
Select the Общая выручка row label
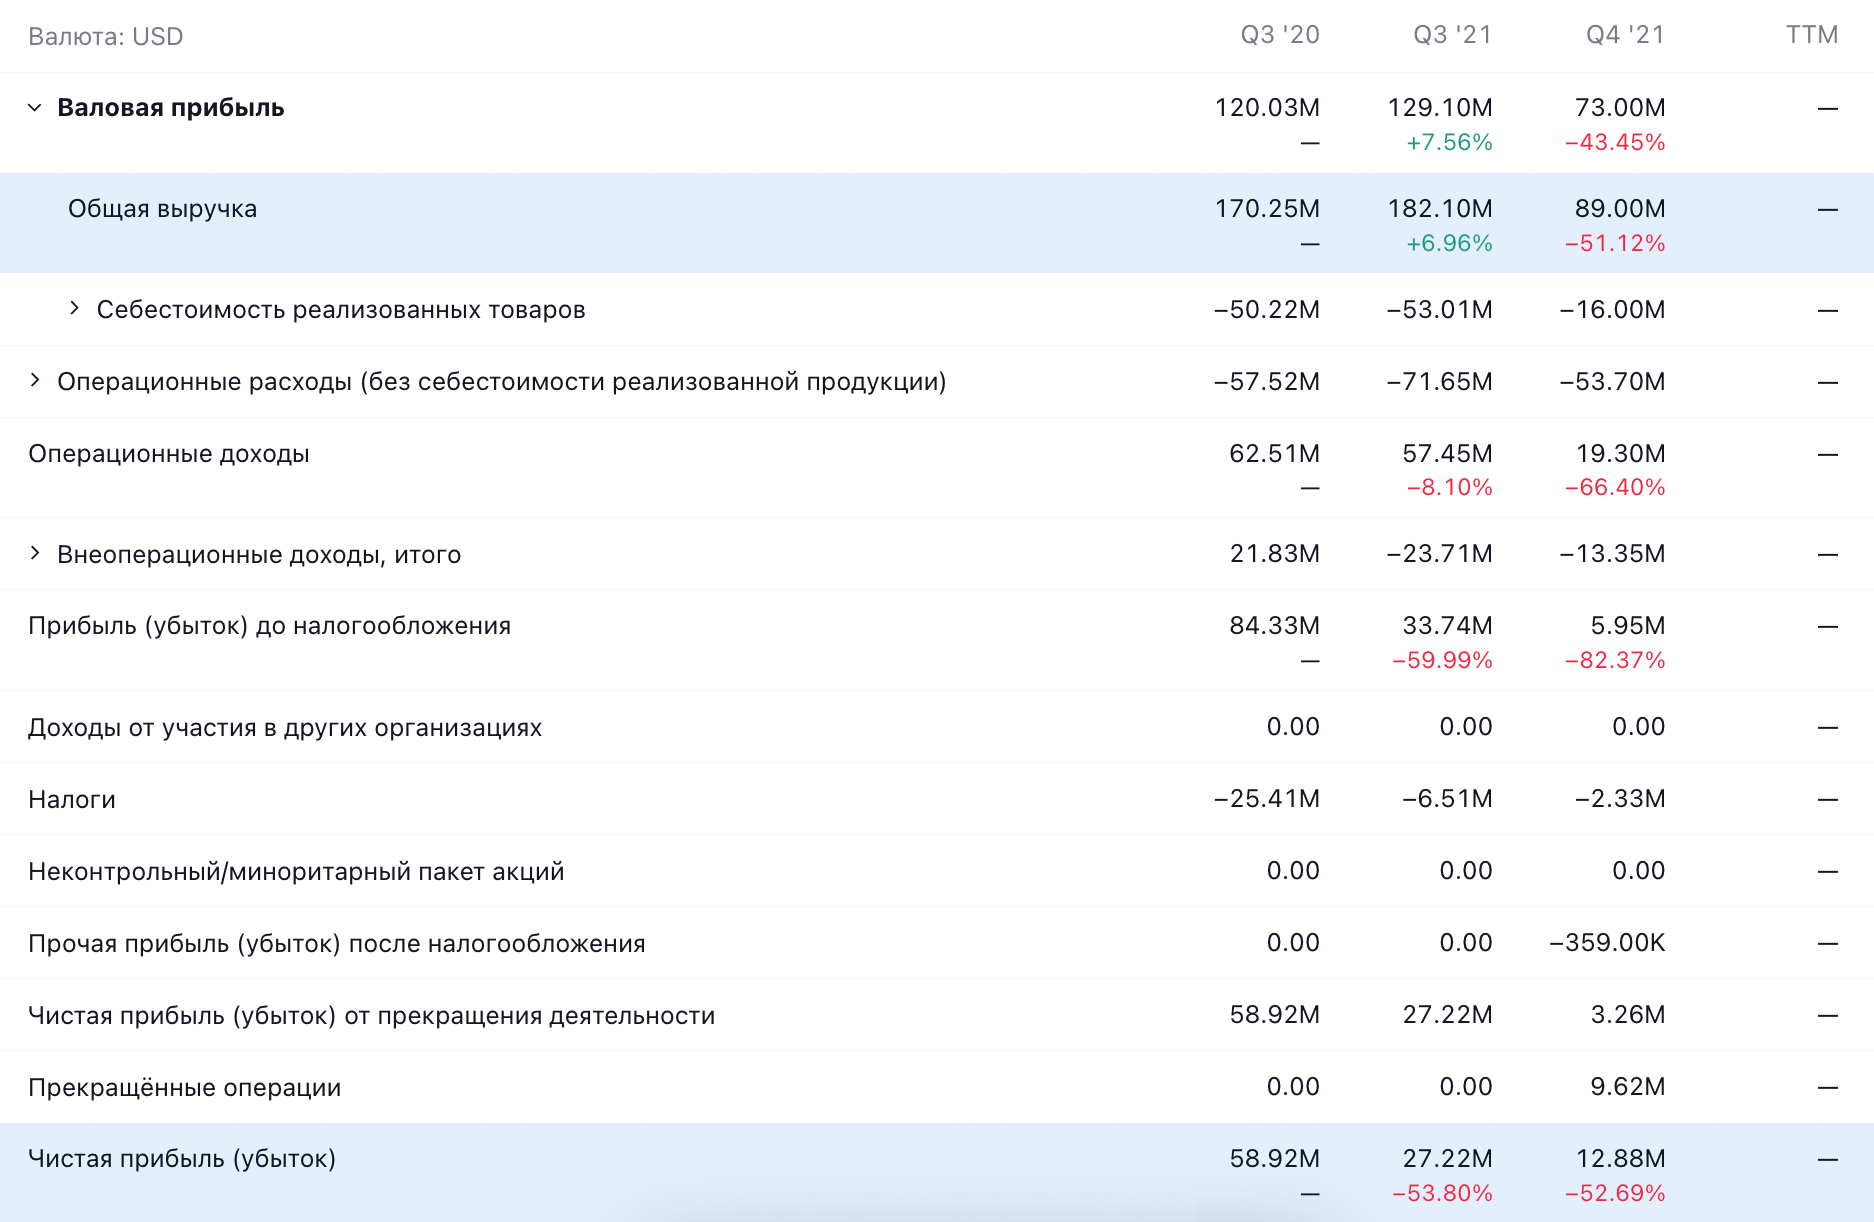point(162,209)
